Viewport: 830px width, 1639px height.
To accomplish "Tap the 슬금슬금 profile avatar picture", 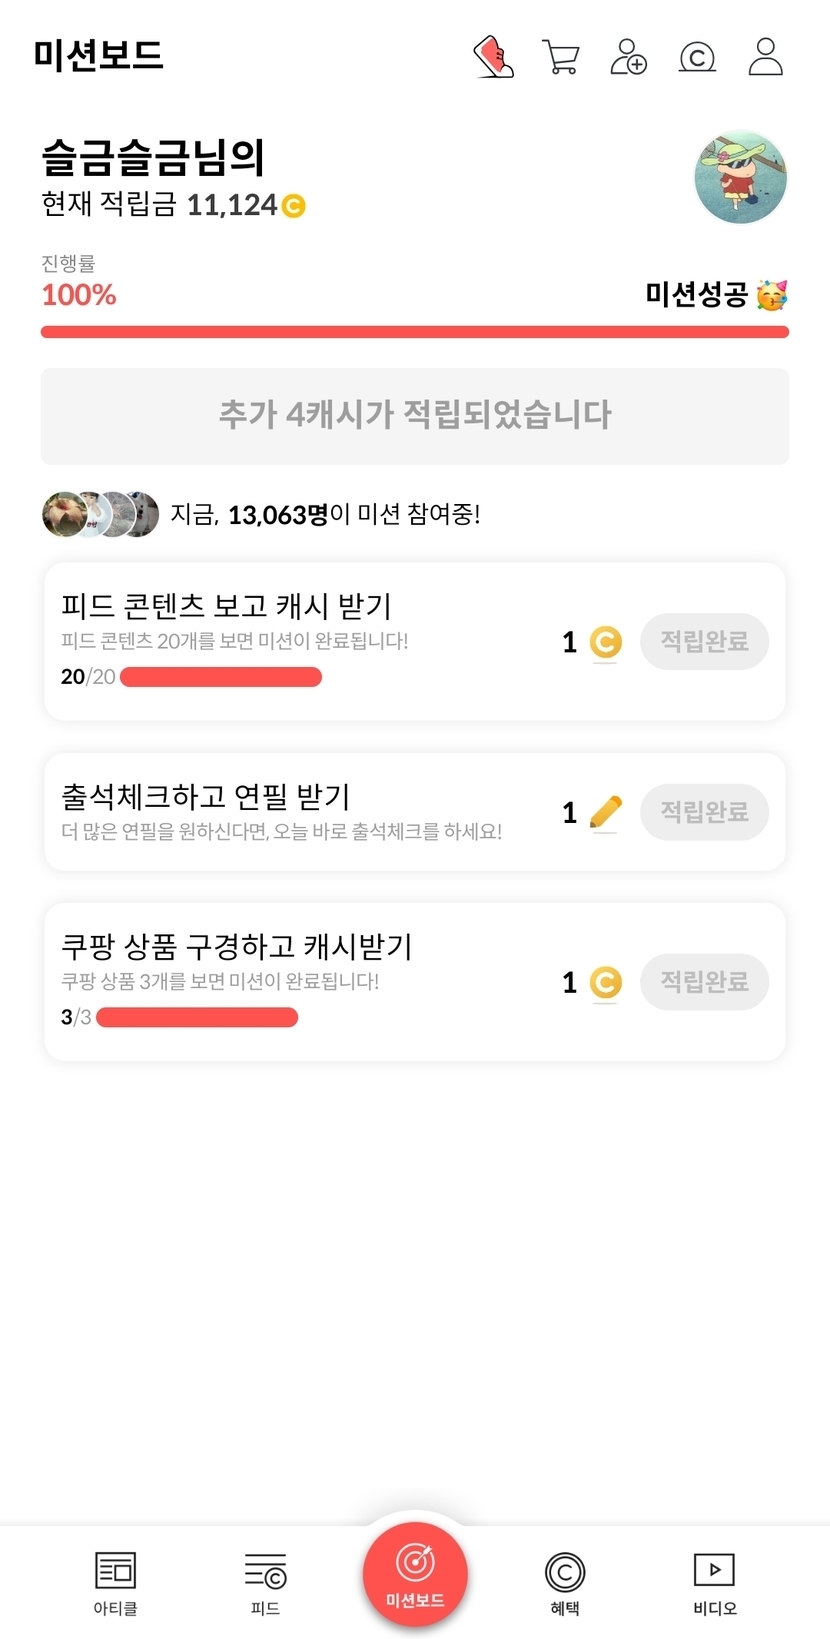I will coord(740,177).
